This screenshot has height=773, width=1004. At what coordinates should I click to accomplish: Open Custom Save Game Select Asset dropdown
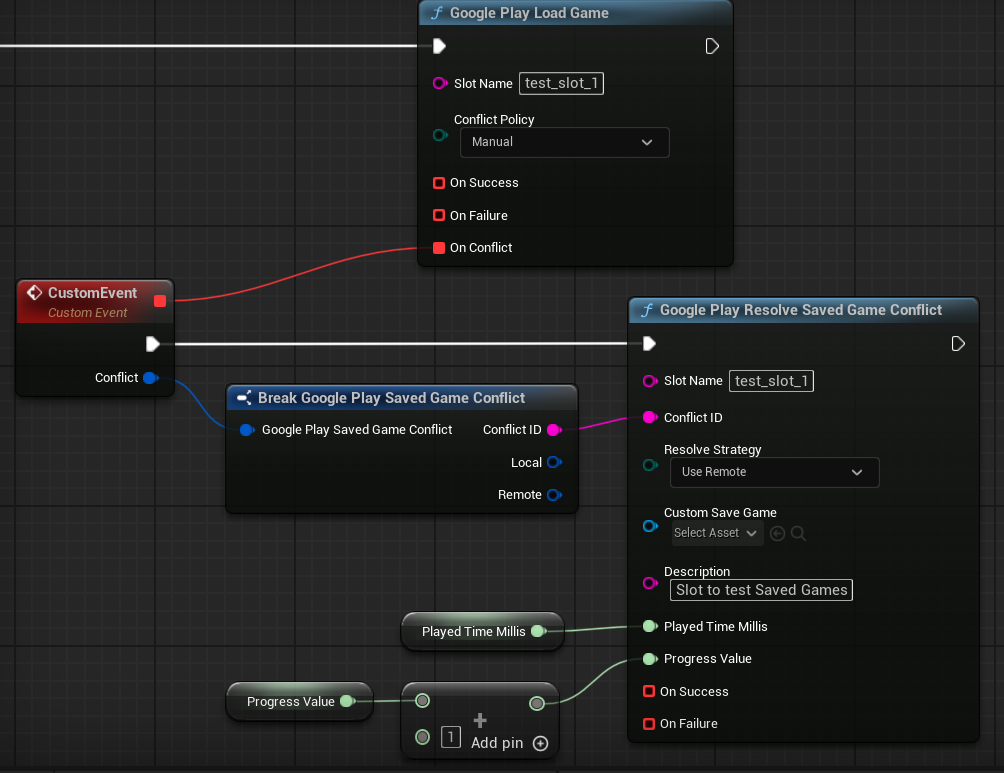[717, 533]
